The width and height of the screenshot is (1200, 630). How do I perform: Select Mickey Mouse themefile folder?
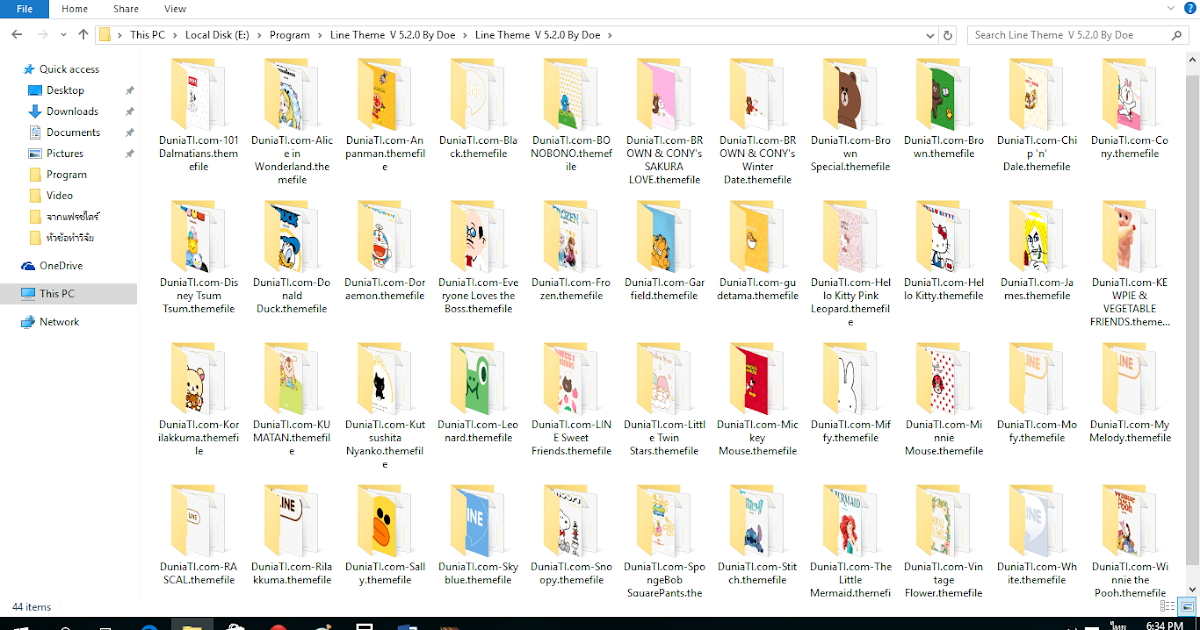point(757,398)
